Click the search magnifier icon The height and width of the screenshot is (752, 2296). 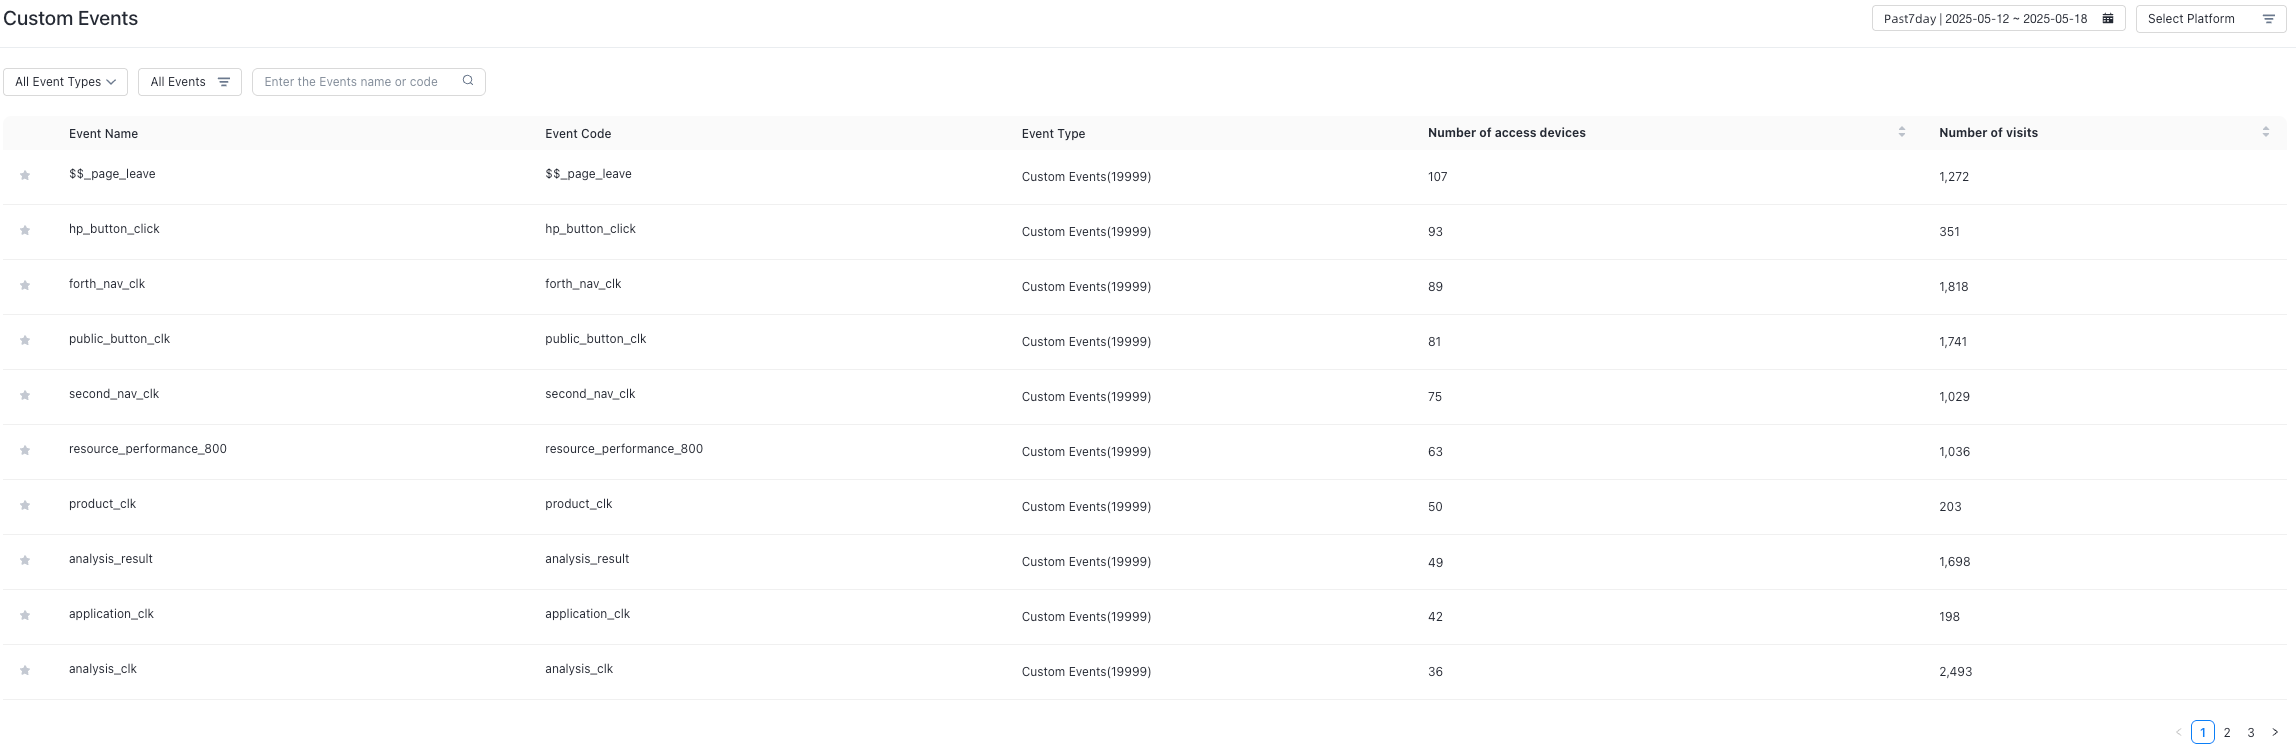468,81
